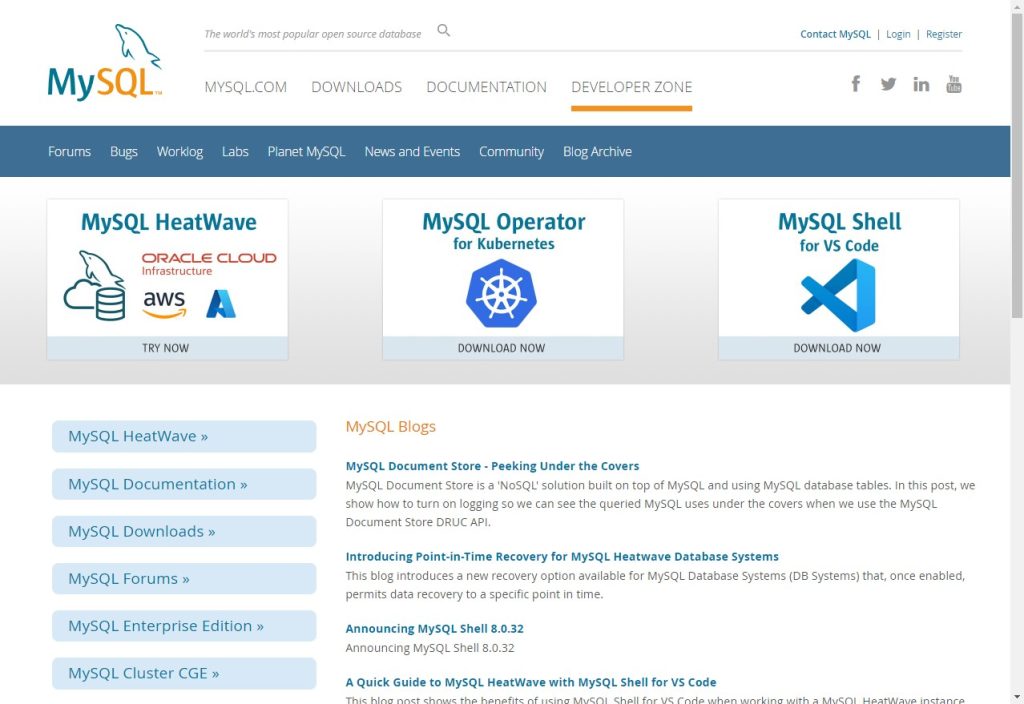The image size is (1024, 704).
Task: Click DOWNLOAD NOW under MySQL Operator
Action: click(502, 348)
